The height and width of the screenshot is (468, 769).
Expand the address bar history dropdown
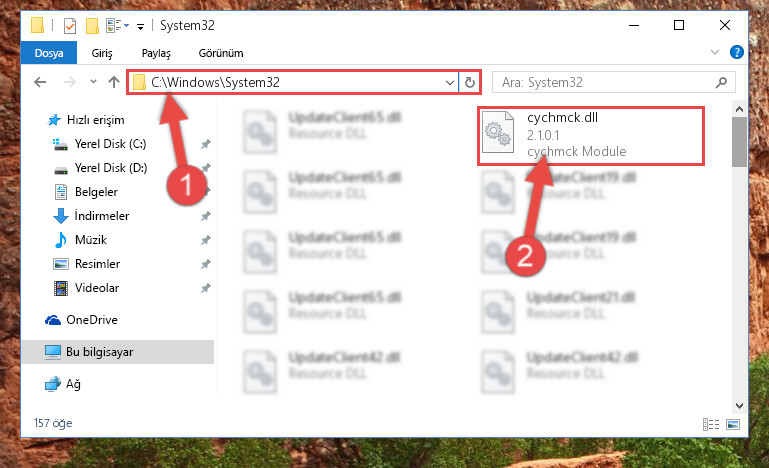click(449, 82)
